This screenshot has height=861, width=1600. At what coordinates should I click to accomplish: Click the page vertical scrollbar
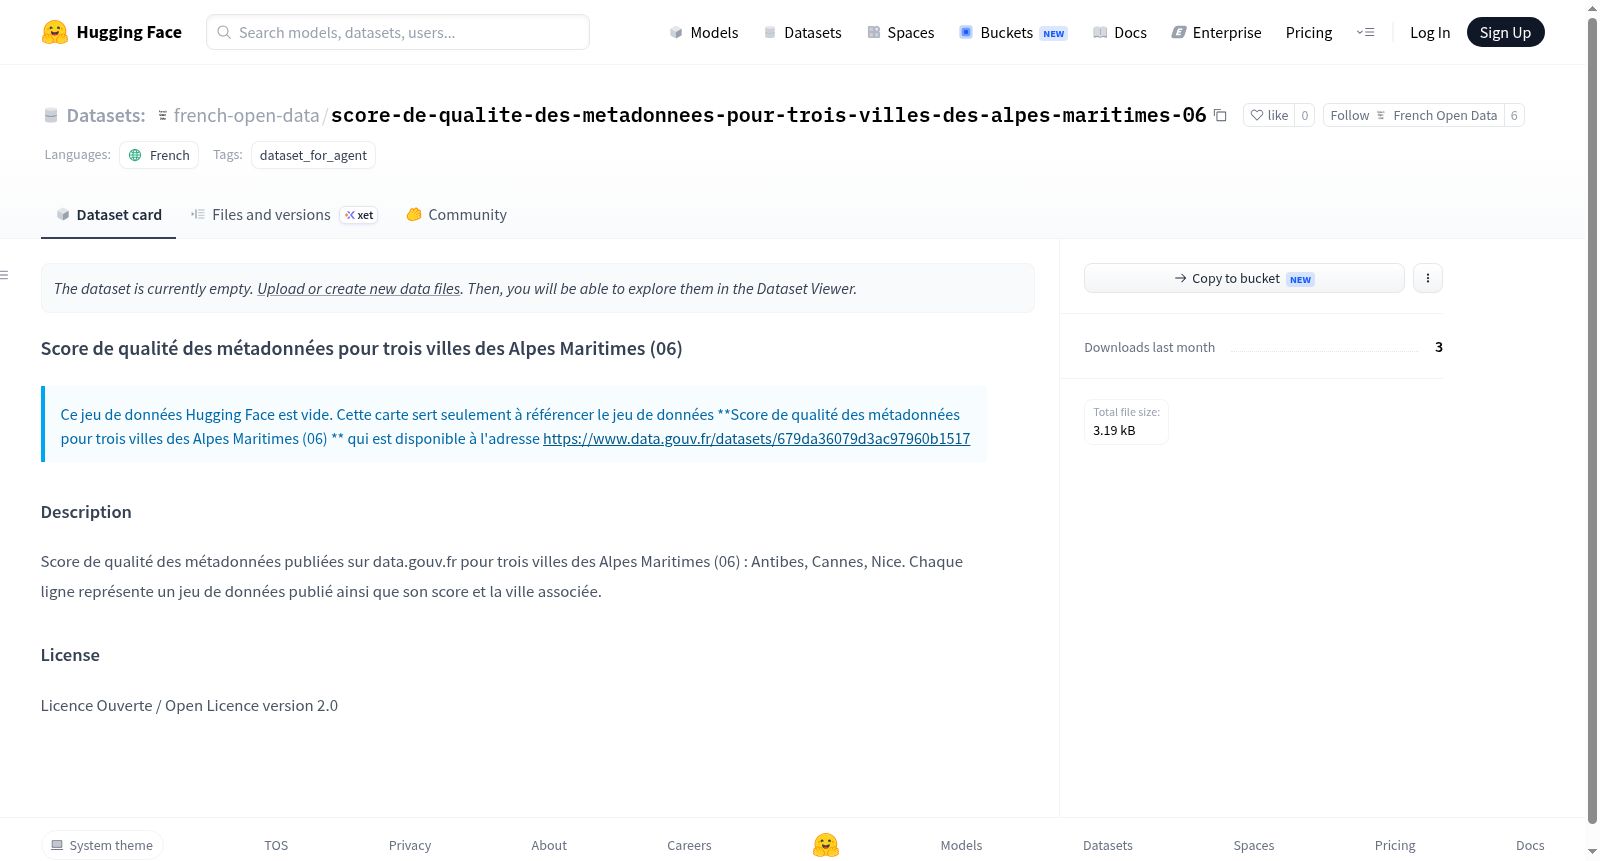point(1592,420)
